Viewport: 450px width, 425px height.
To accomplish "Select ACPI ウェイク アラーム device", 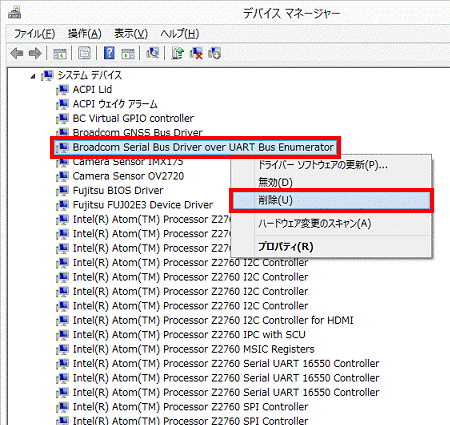I will [x=115, y=104].
